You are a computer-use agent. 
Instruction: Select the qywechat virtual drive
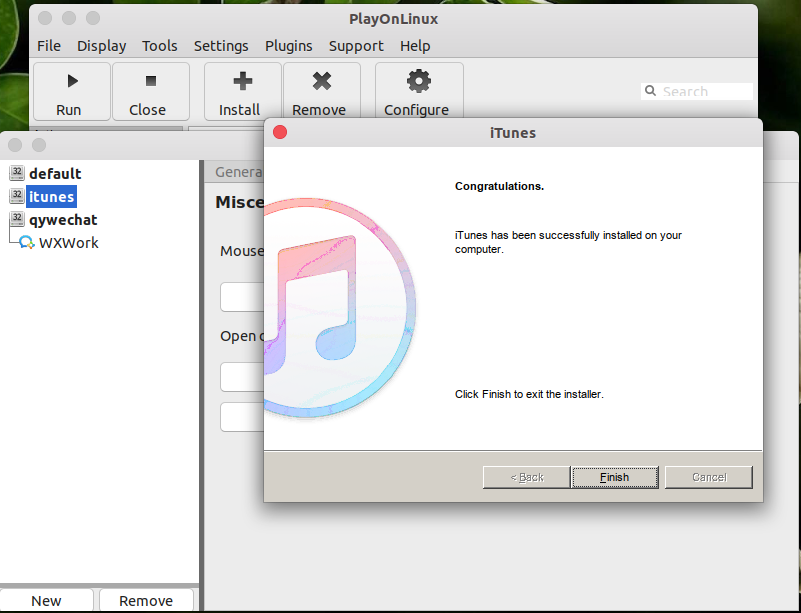tap(63, 220)
